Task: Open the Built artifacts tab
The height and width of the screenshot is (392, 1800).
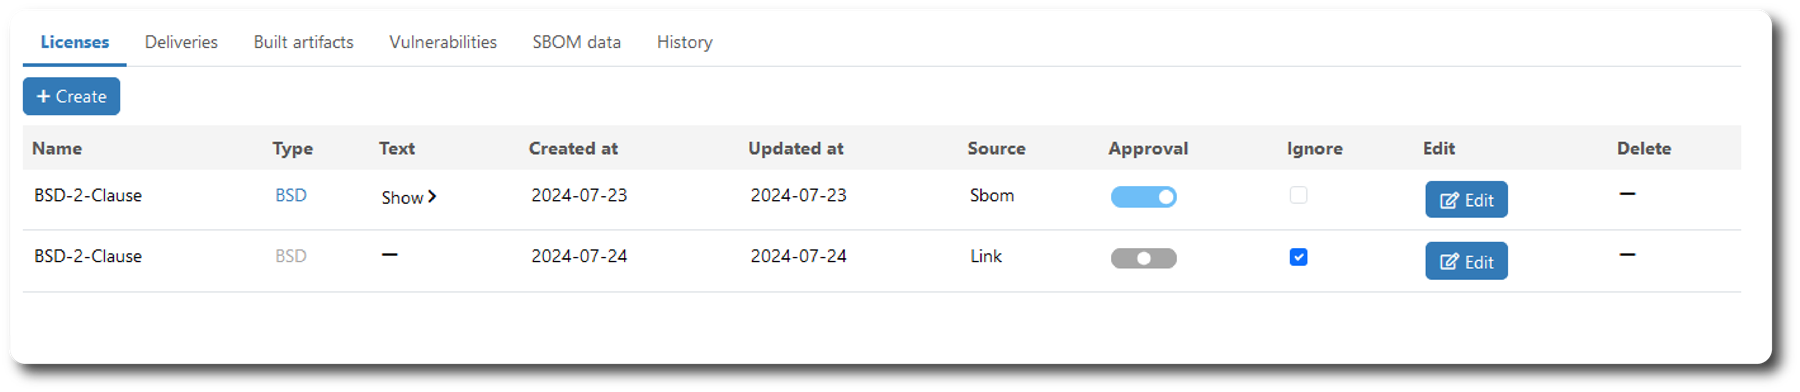Action: point(303,42)
